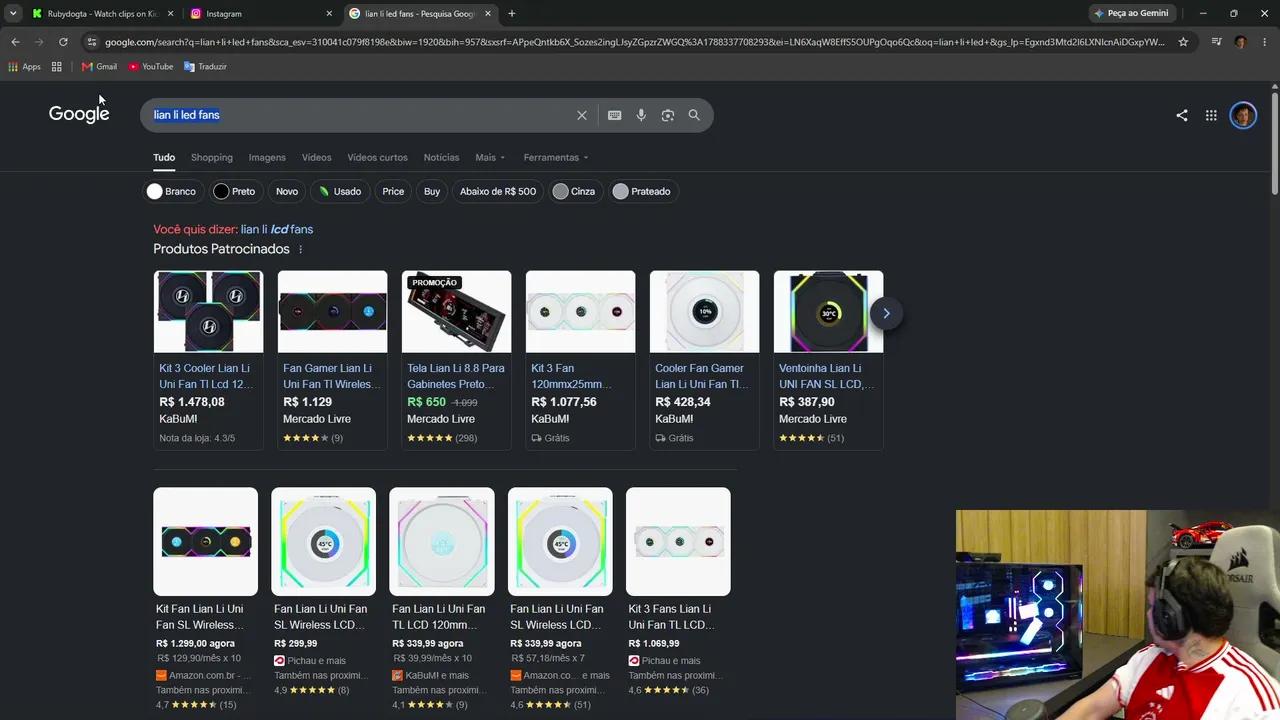Toggle the Preto color filter chip
1280x720 pixels.
click(x=236, y=191)
